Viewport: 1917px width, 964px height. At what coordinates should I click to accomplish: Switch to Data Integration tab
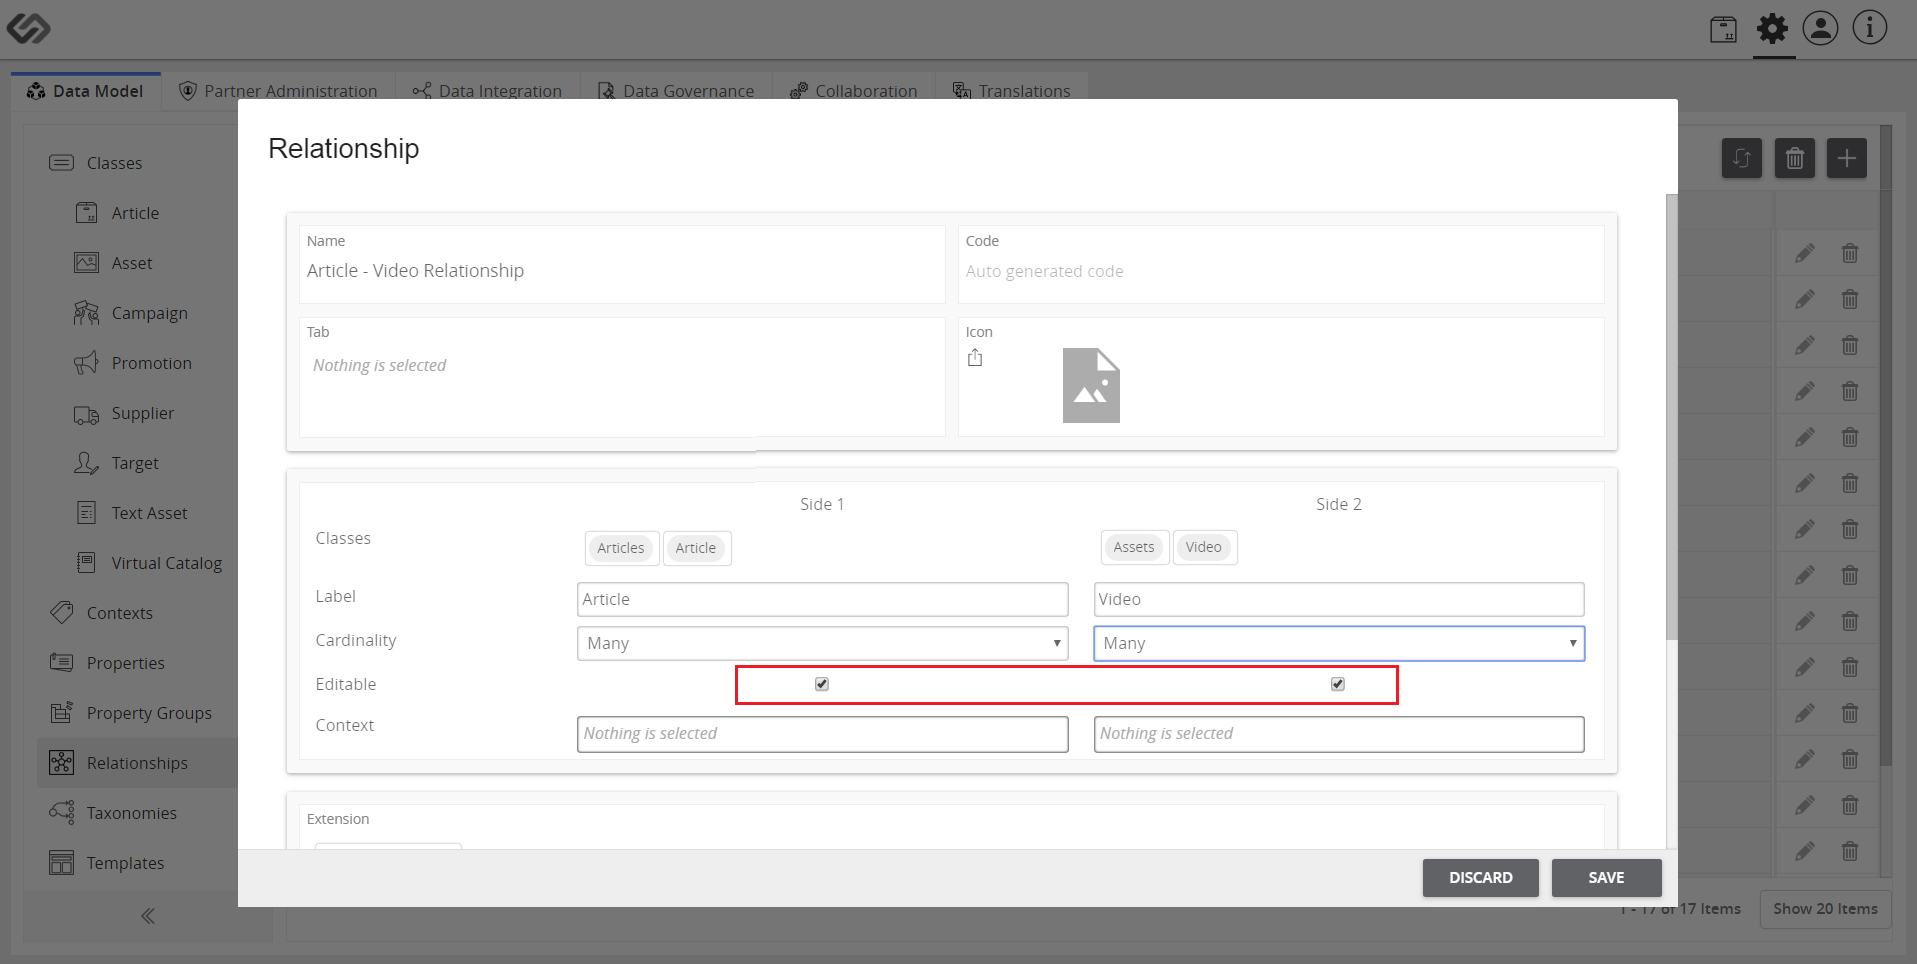pyautogui.click(x=487, y=91)
